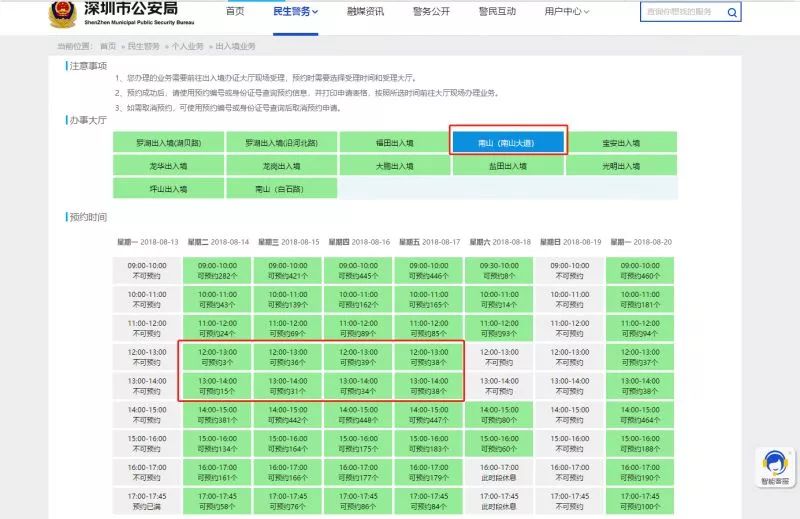This screenshot has width=800, height=519.
Task: Select 福田出入境 service hall
Action: click(395, 143)
